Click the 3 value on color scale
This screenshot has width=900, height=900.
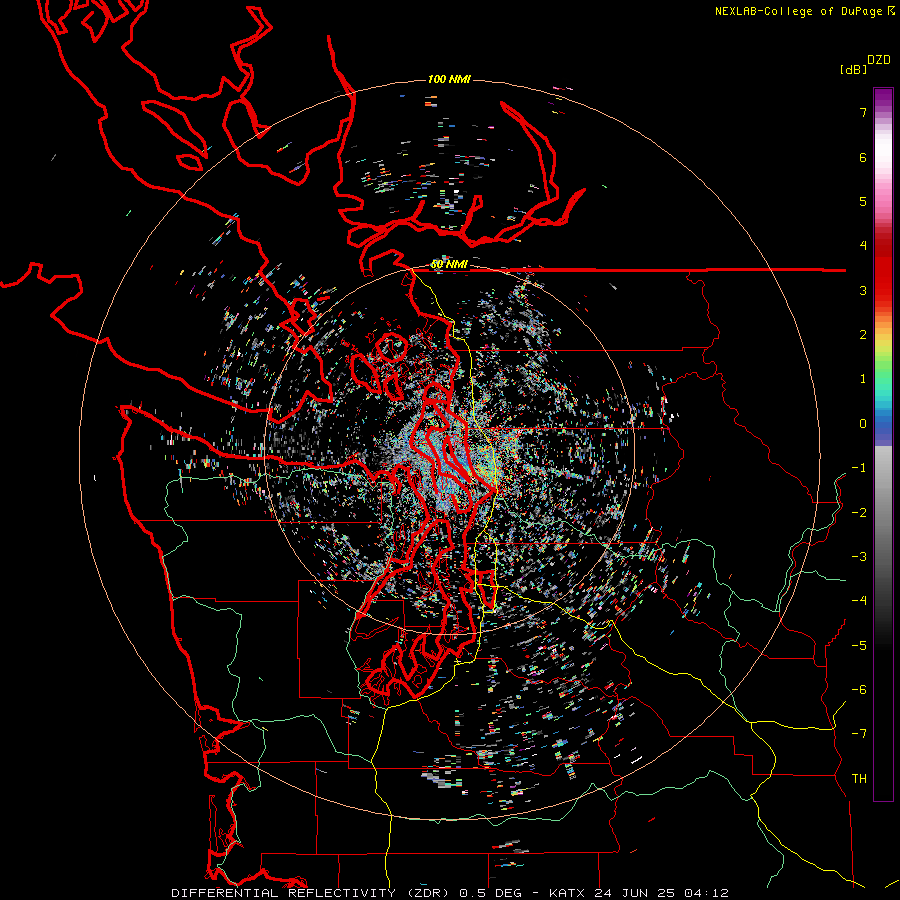[x=863, y=290]
